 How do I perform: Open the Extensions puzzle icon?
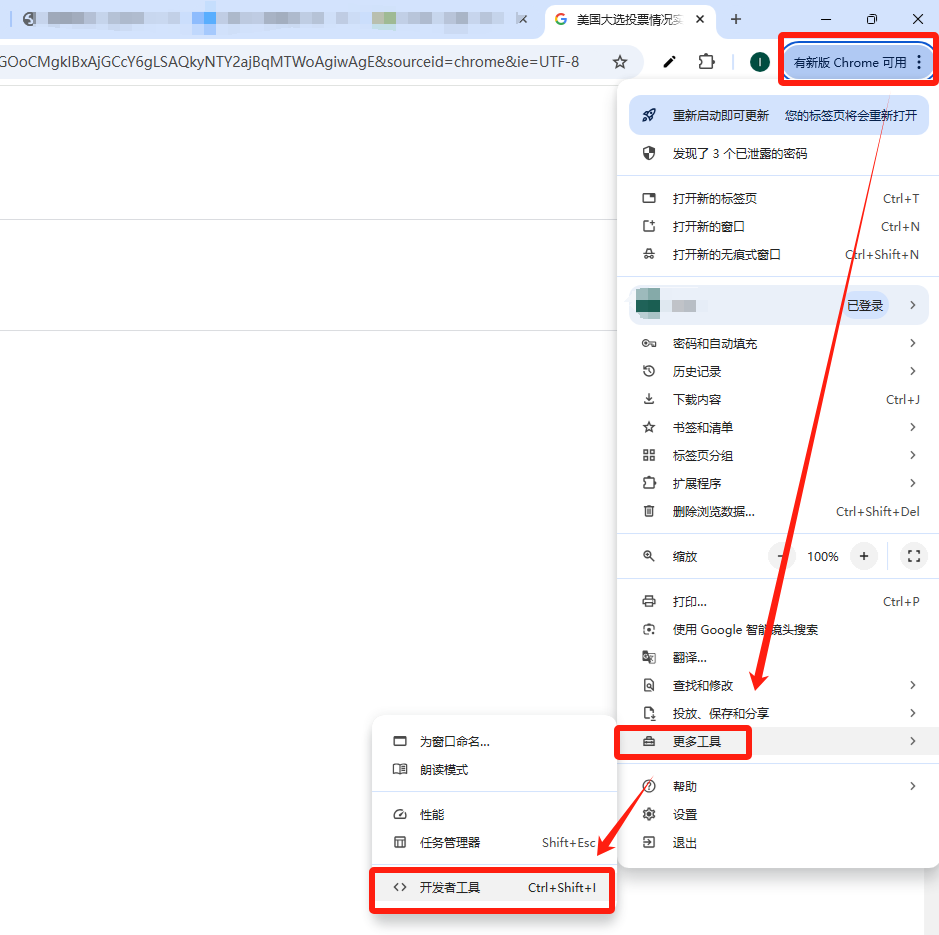(x=706, y=62)
